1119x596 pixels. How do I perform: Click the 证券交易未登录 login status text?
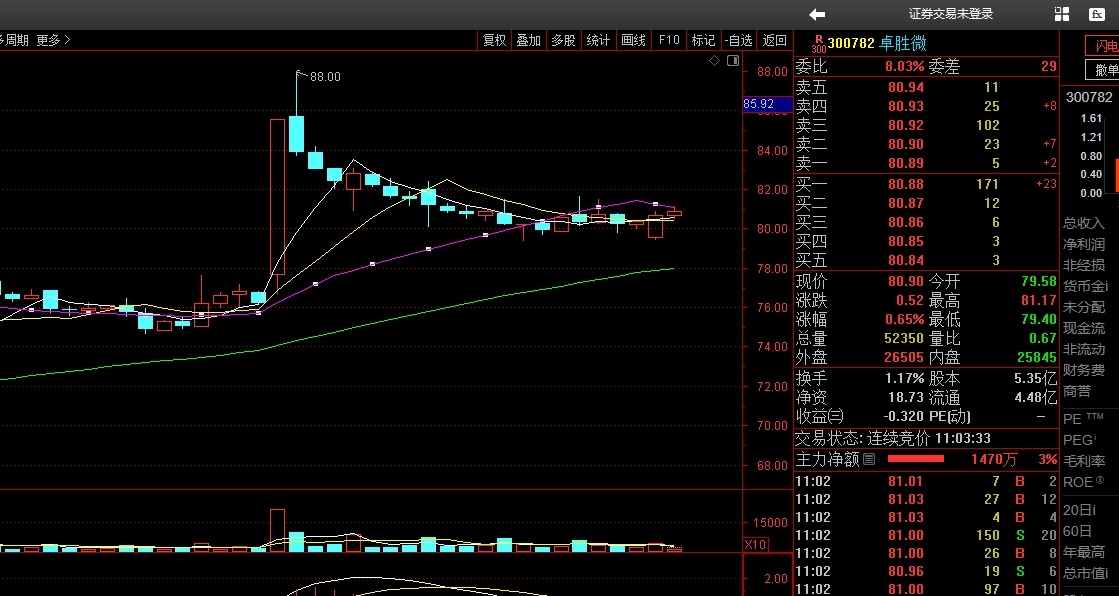point(951,14)
